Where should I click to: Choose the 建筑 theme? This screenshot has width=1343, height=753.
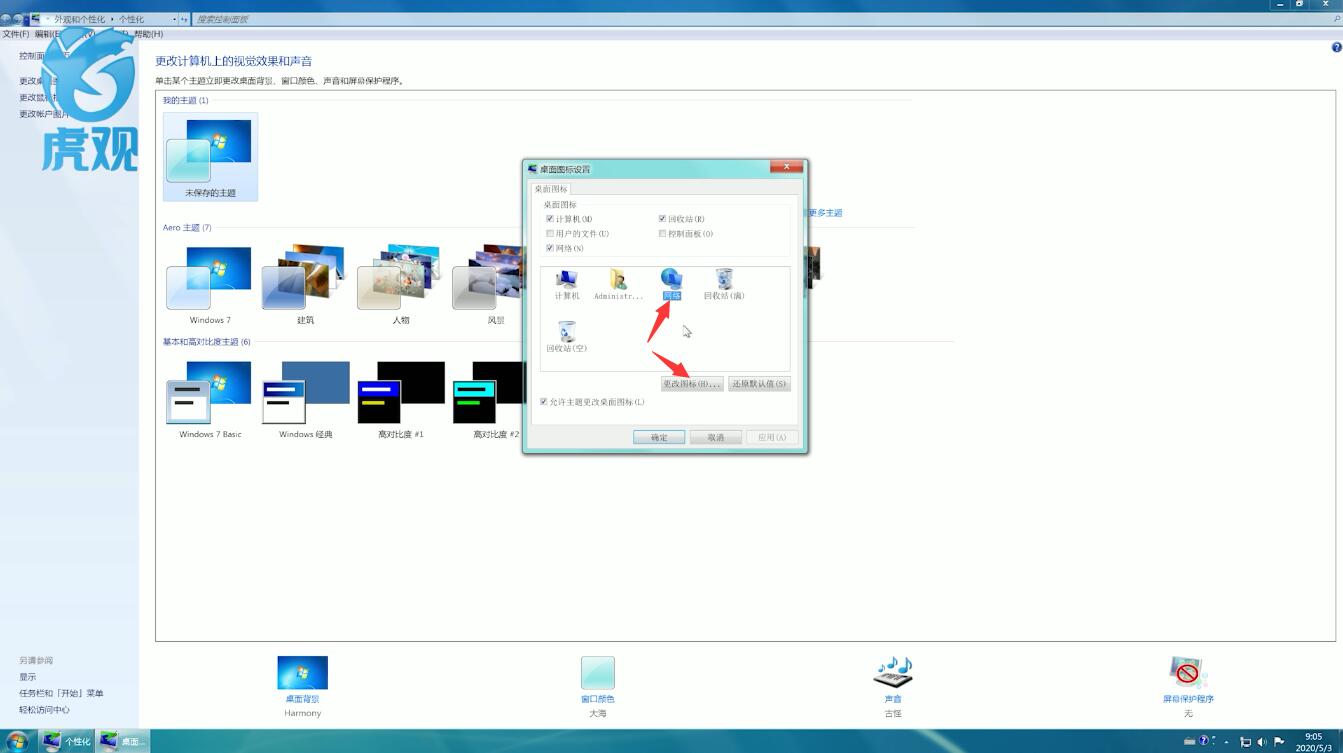pyautogui.click(x=305, y=286)
